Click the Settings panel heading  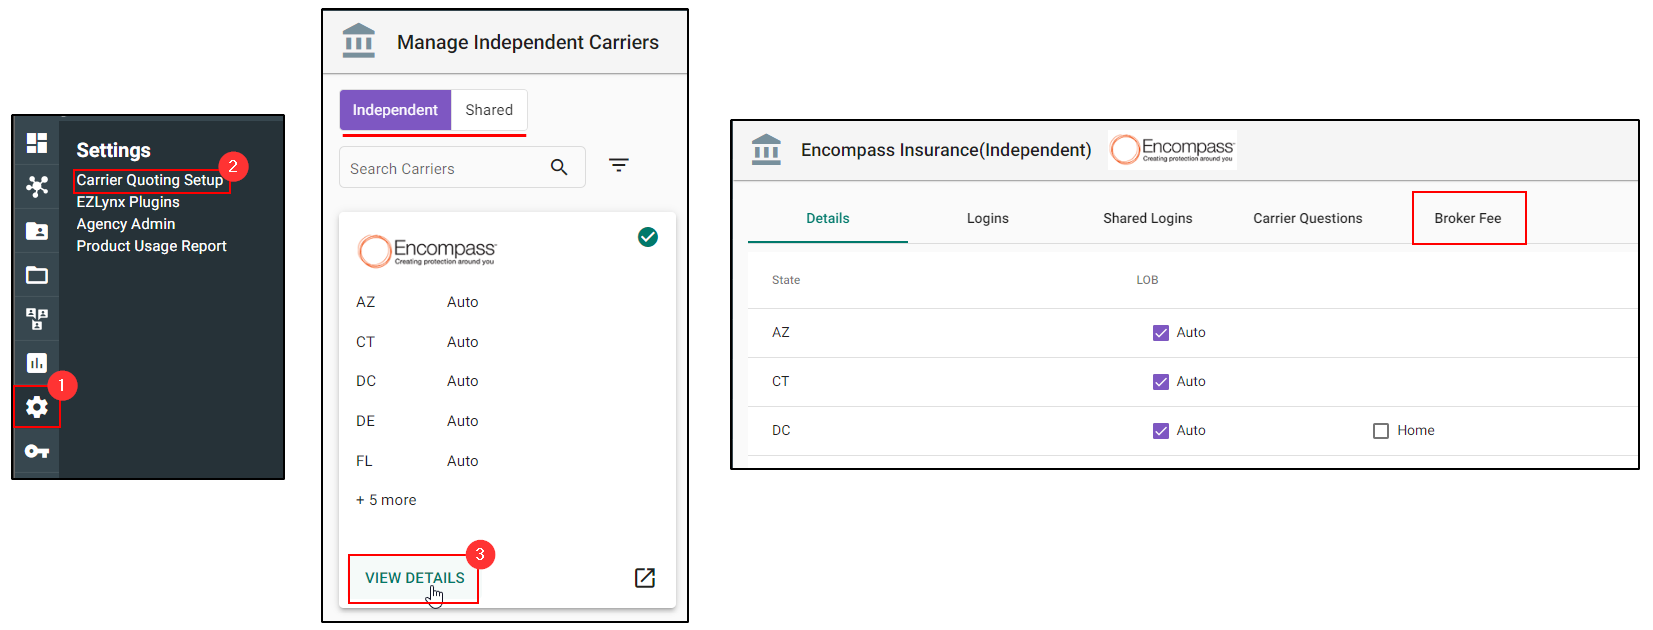(x=114, y=150)
